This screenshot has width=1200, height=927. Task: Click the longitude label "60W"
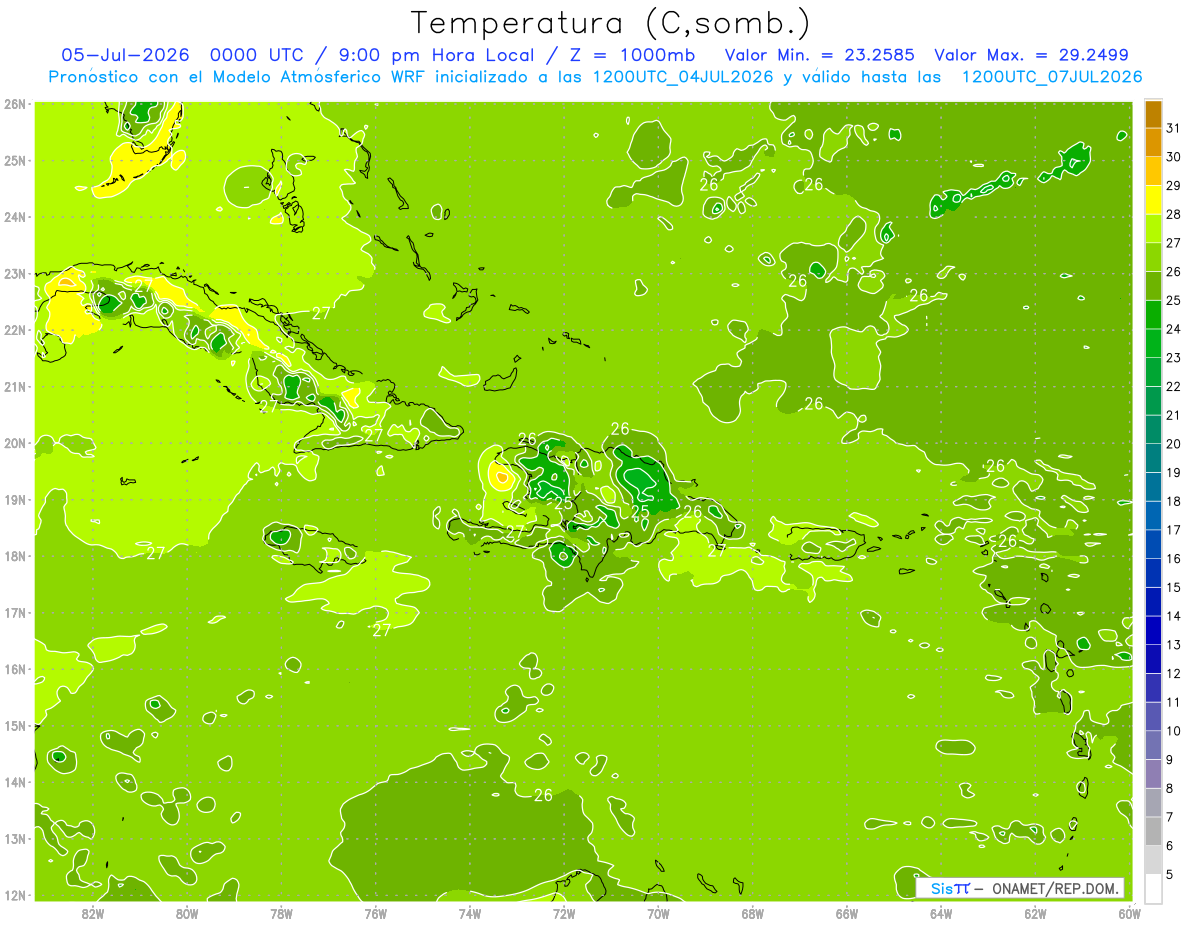1129,913
